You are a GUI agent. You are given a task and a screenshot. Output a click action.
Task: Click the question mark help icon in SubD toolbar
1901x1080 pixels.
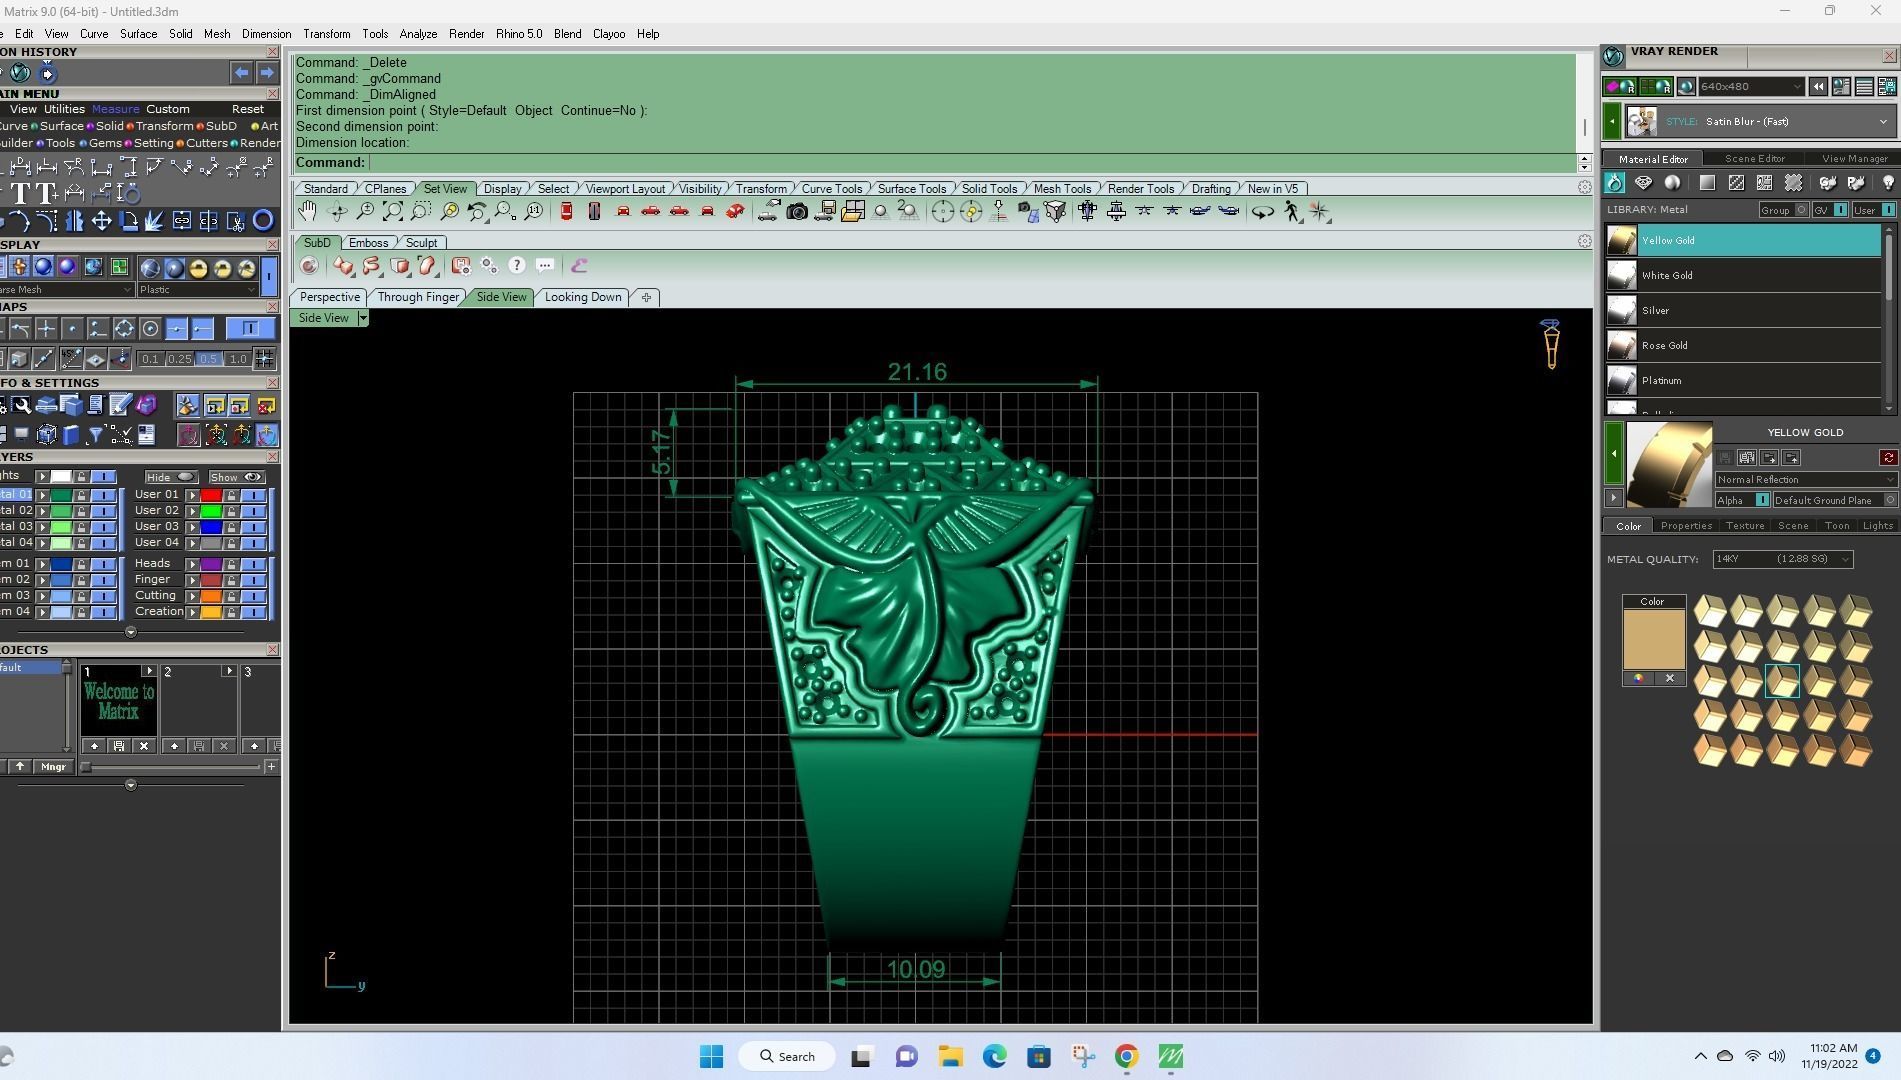pos(517,265)
